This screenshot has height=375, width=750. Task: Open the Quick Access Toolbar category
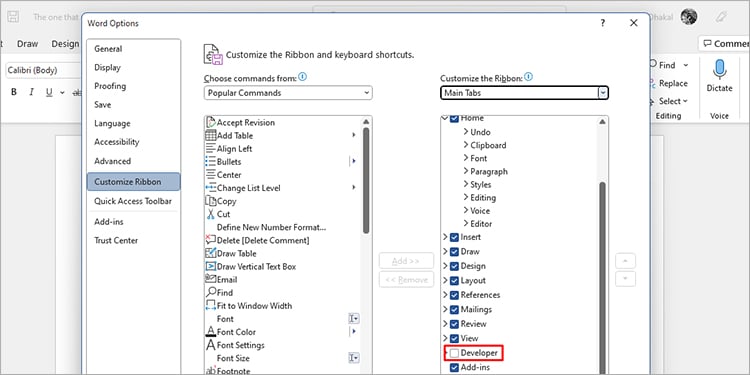133,201
